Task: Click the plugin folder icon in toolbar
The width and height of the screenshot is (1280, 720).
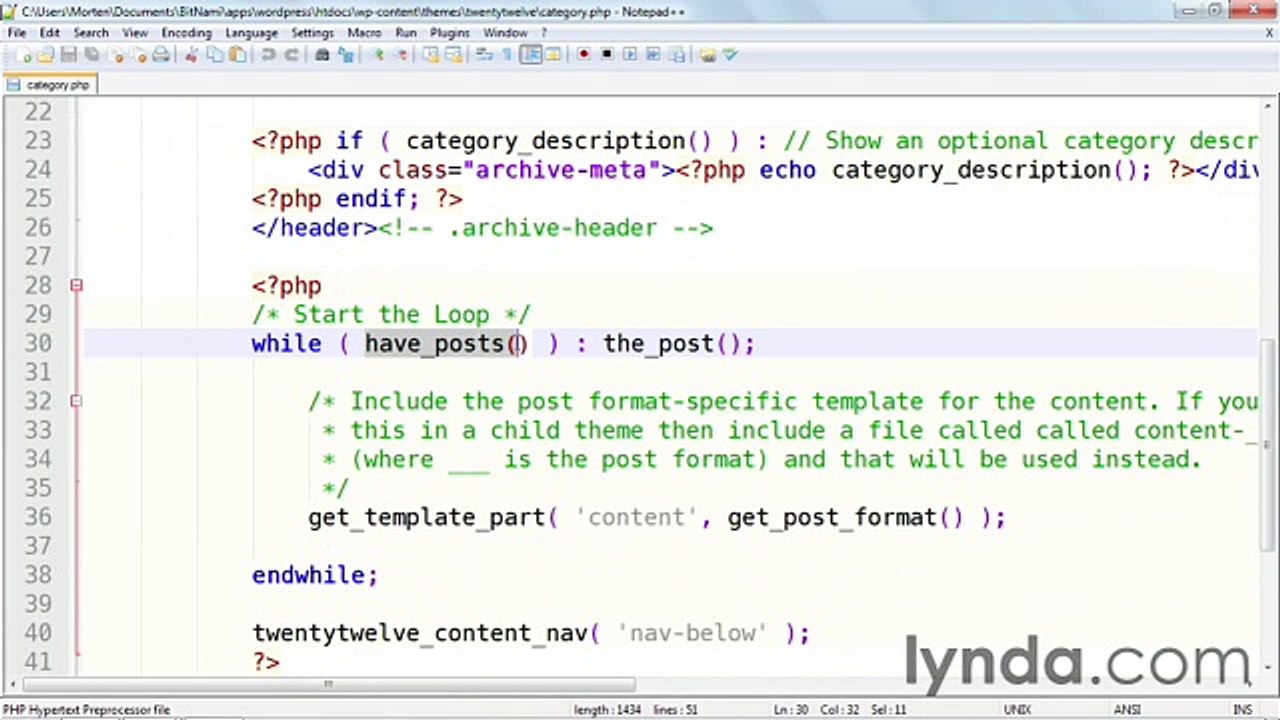Action: pos(707,55)
